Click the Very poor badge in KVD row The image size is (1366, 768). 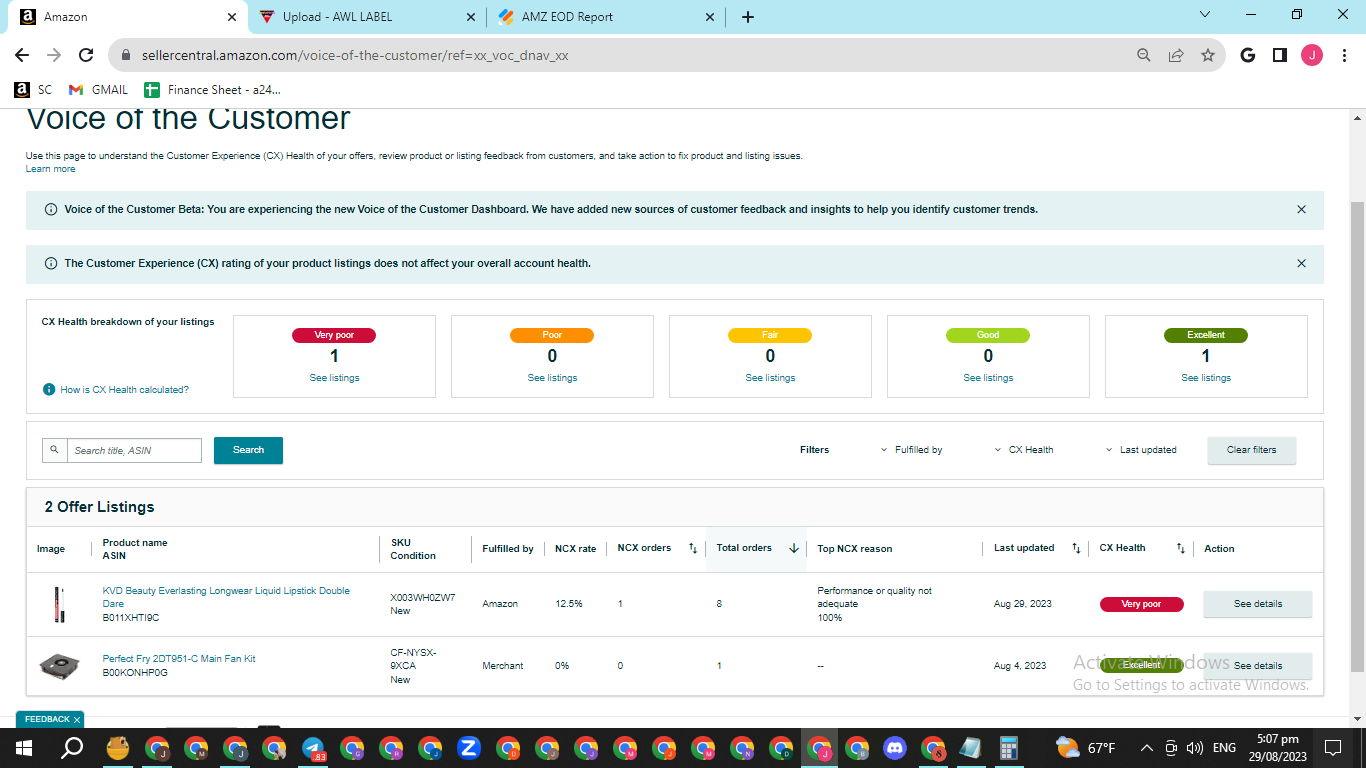pos(1141,604)
